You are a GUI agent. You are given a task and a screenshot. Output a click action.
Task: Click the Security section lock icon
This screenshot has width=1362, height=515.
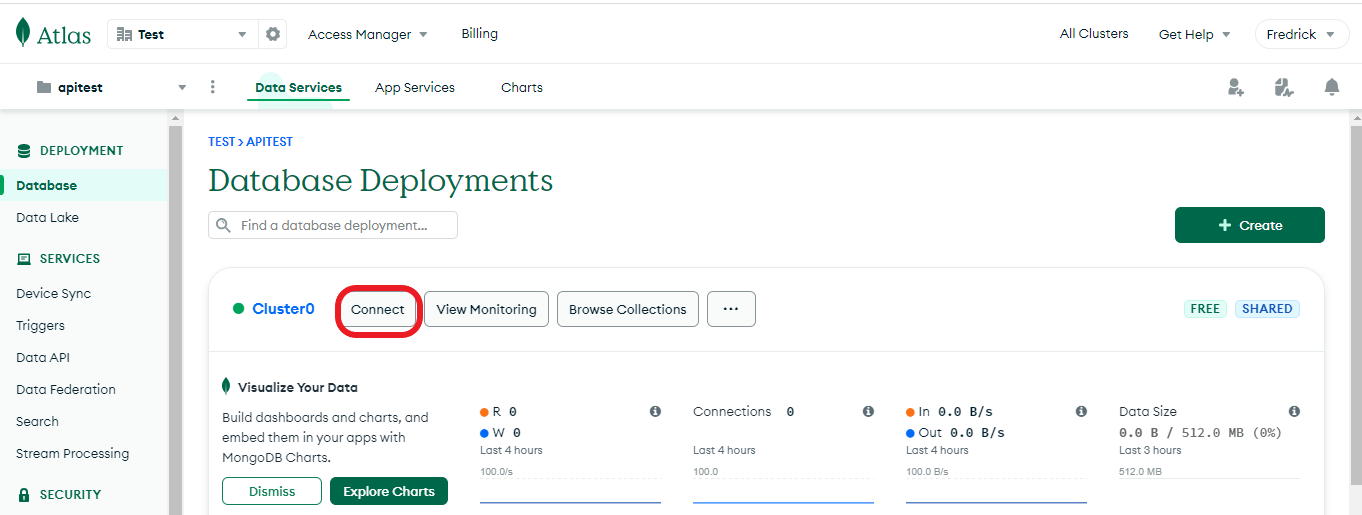click(x=24, y=494)
